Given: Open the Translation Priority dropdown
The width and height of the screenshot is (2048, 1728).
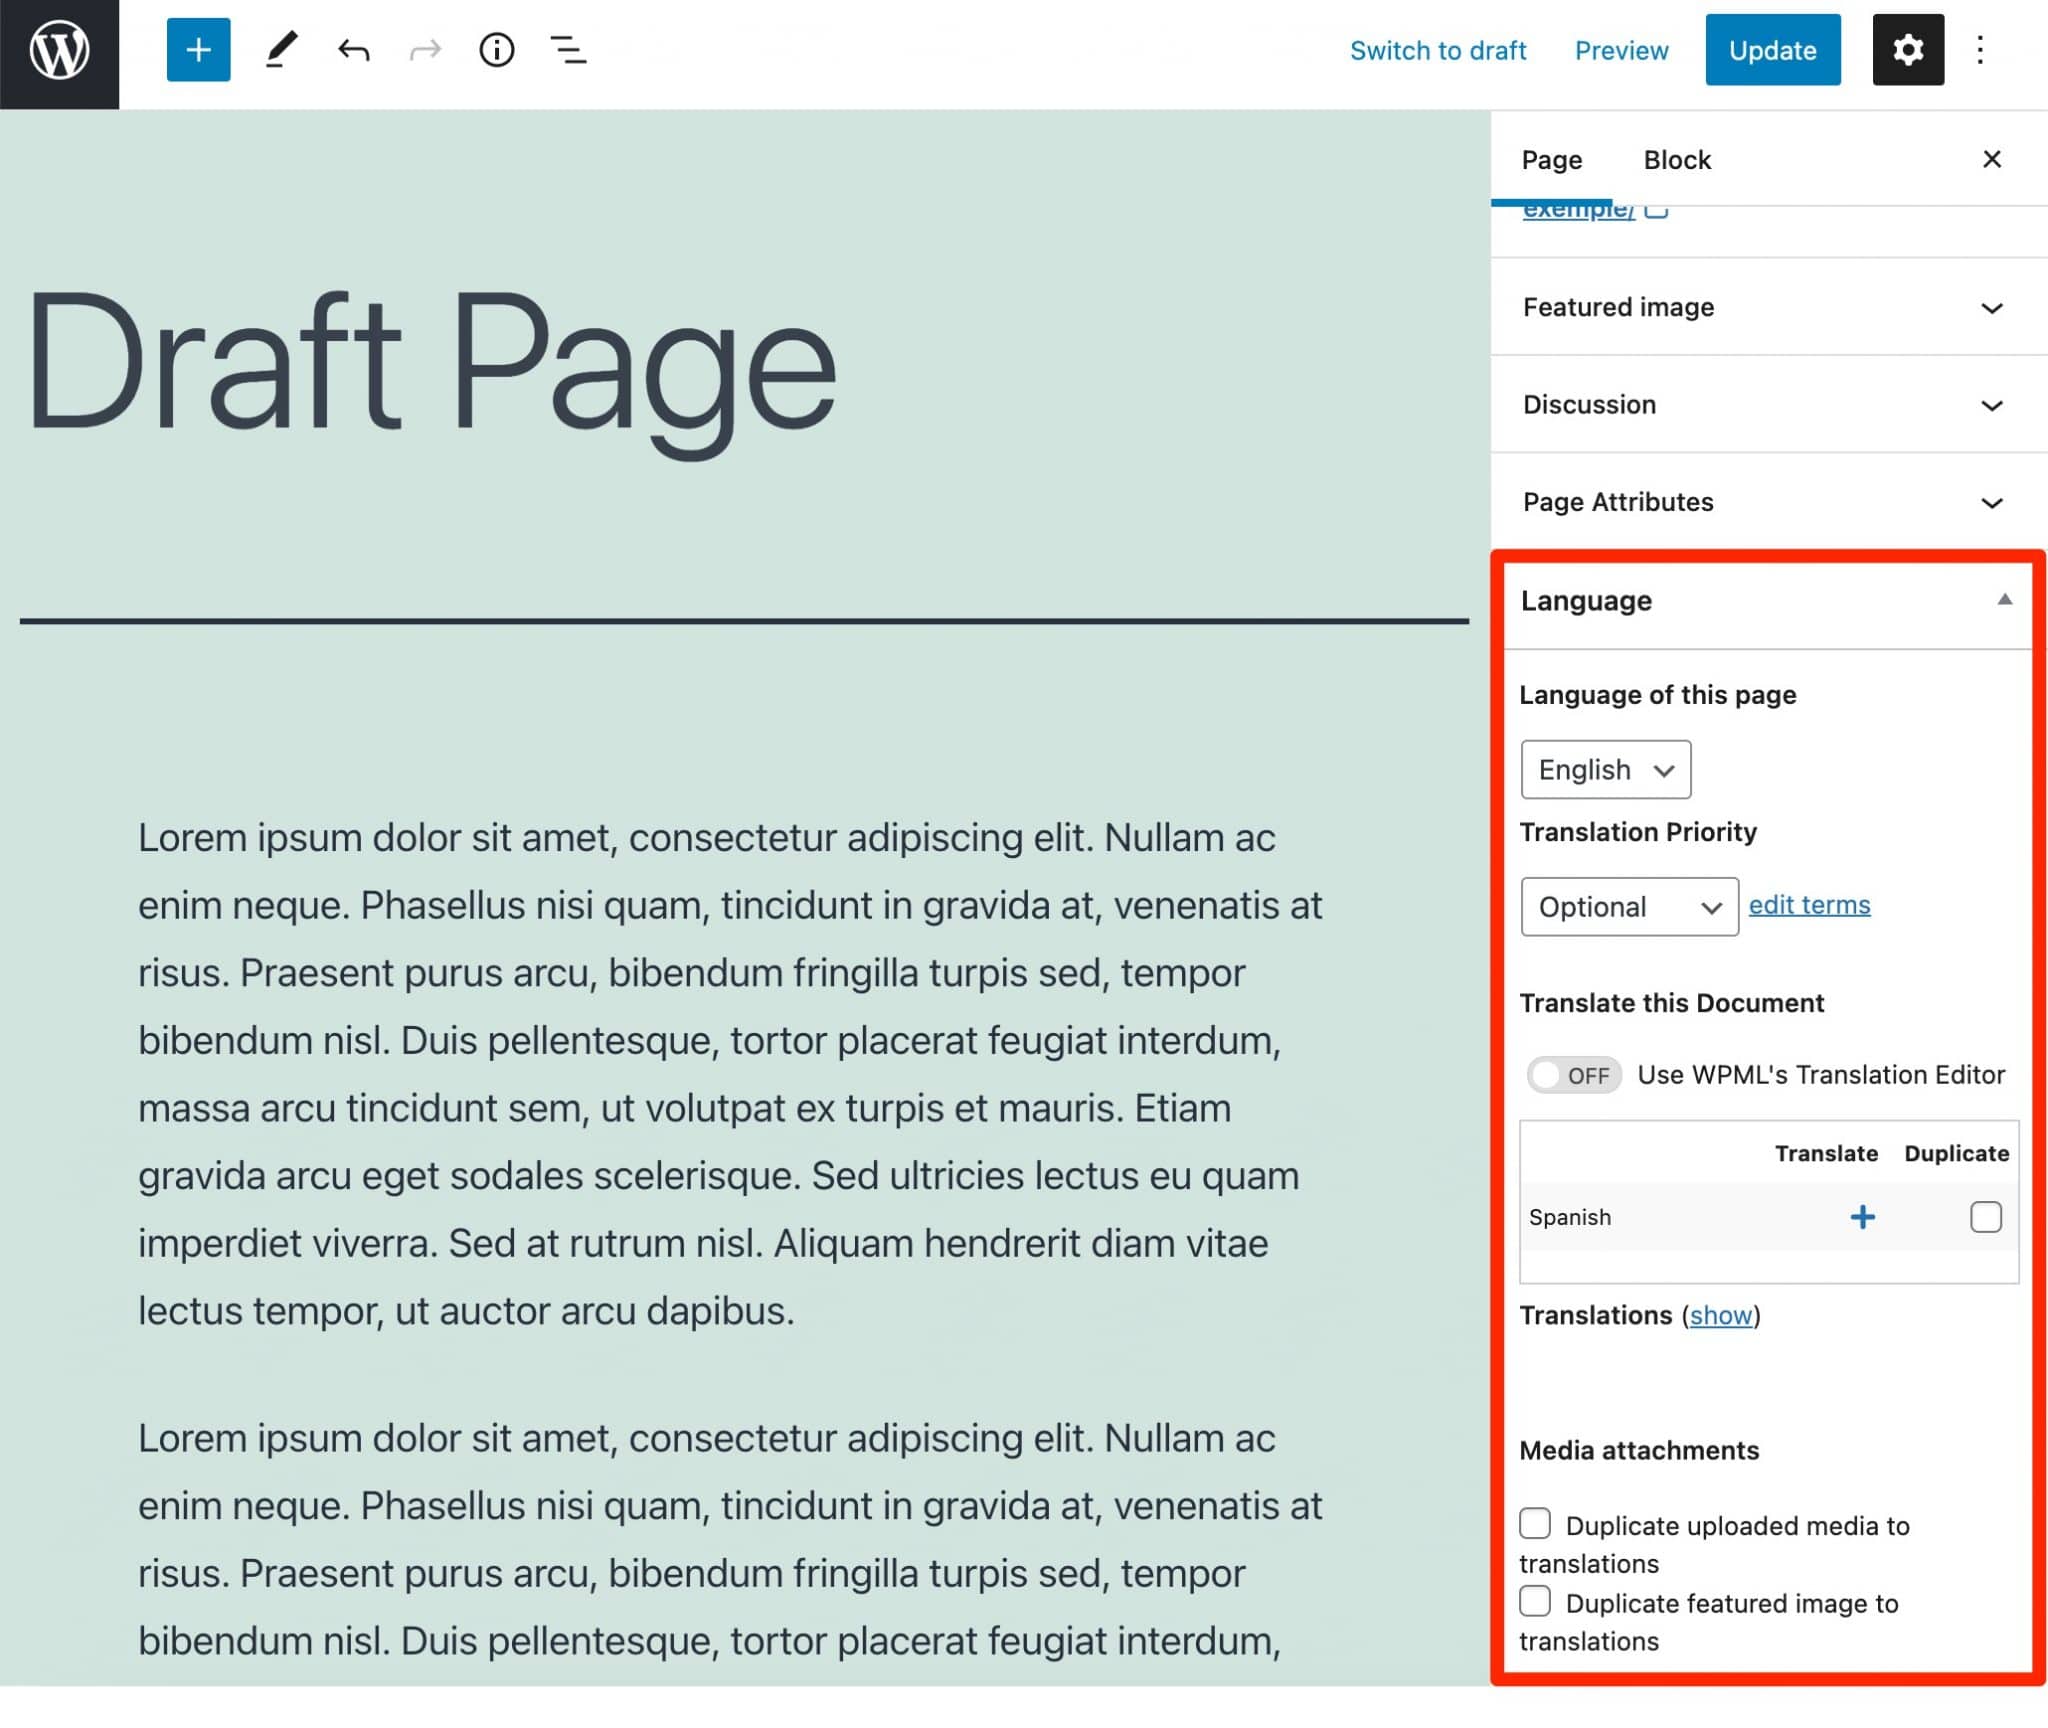Looking at the screenshot, I should (1628, 906).
